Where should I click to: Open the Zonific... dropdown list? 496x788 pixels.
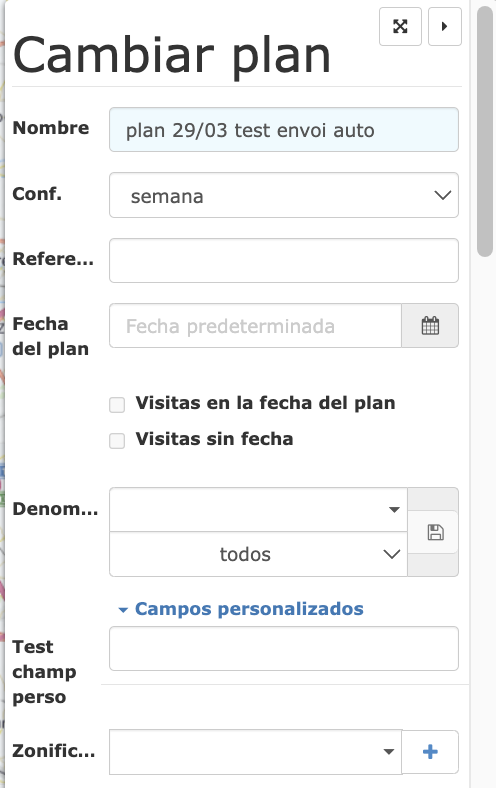point(255,752)
